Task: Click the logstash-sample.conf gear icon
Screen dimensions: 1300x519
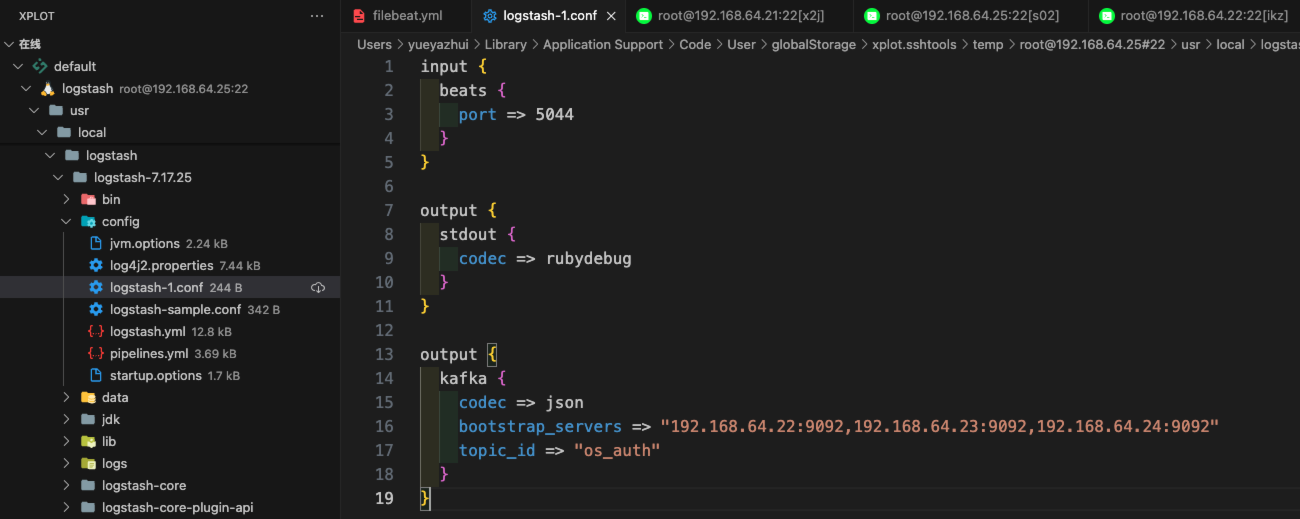Action: (x=96, y=310)
